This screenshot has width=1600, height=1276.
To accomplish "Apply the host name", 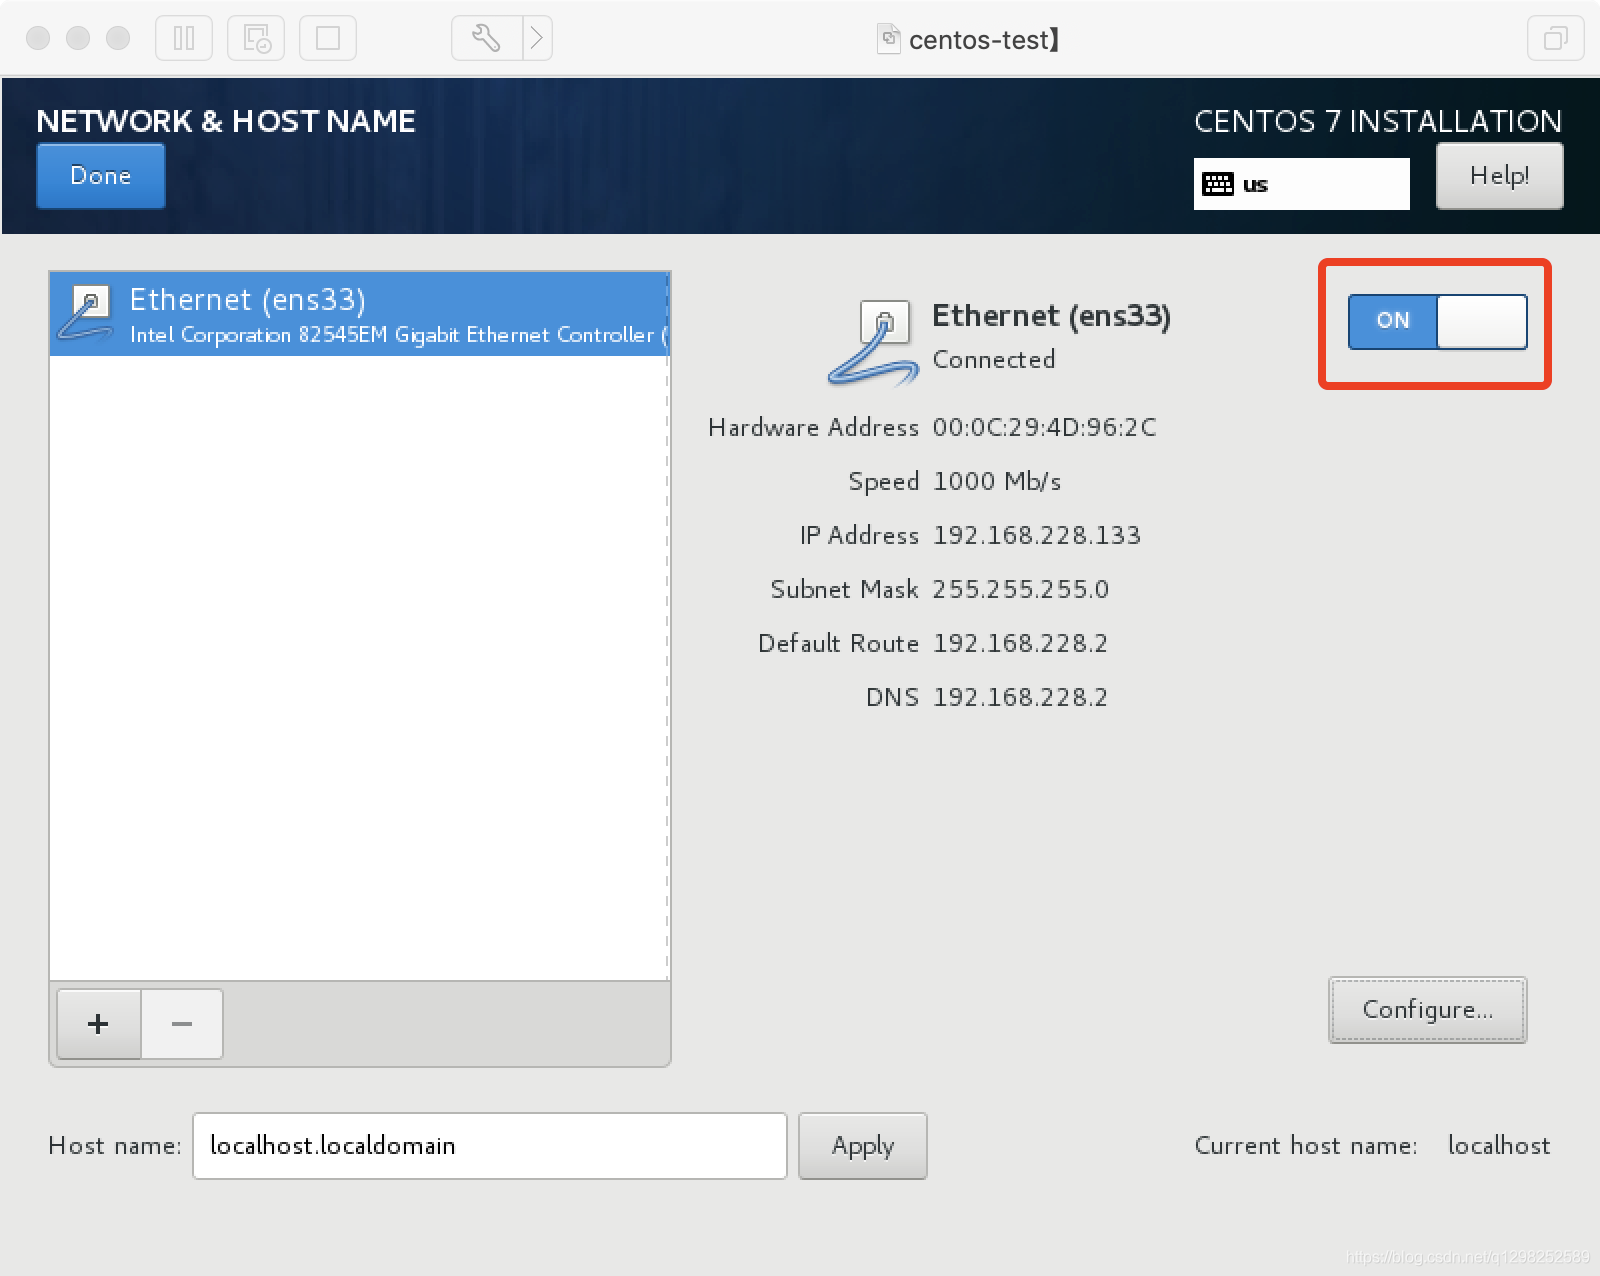I will pos(863,1146).
